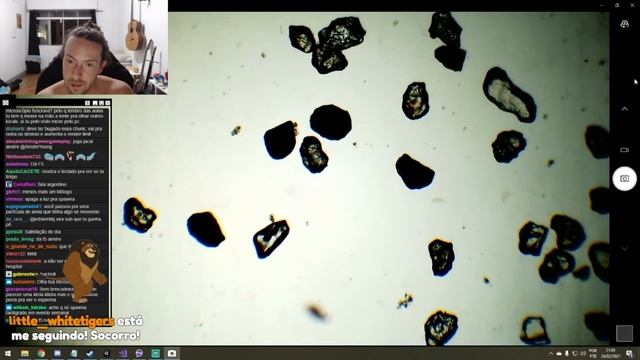Click the webcam overlay video

[x=84, y=47]
